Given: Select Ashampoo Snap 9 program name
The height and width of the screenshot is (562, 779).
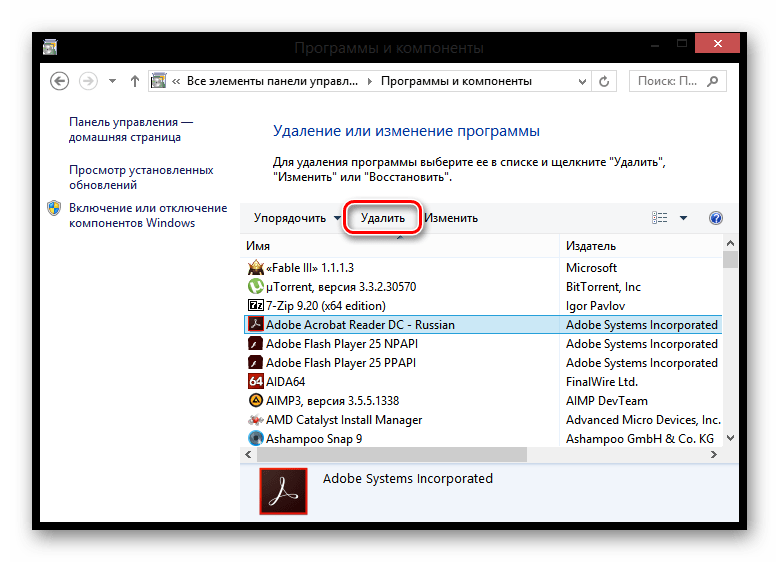Looking at the screenshot, I should click(314, 439).
